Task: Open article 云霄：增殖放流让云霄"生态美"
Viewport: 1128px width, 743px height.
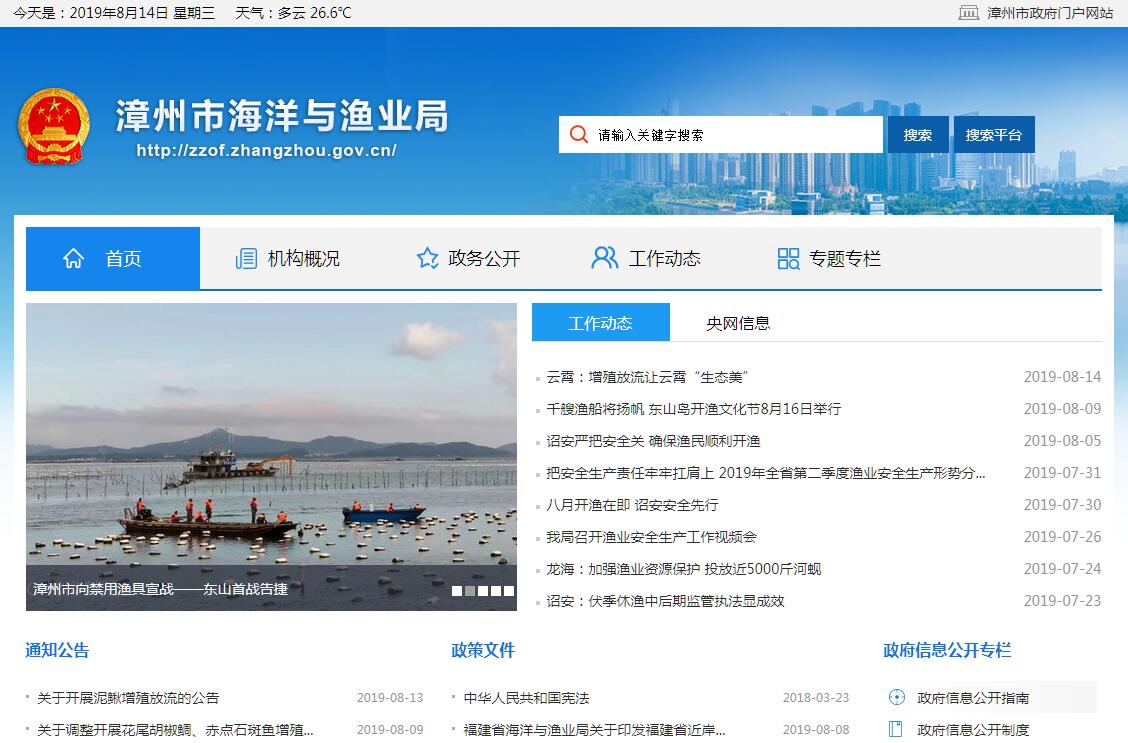Action: 647,377
